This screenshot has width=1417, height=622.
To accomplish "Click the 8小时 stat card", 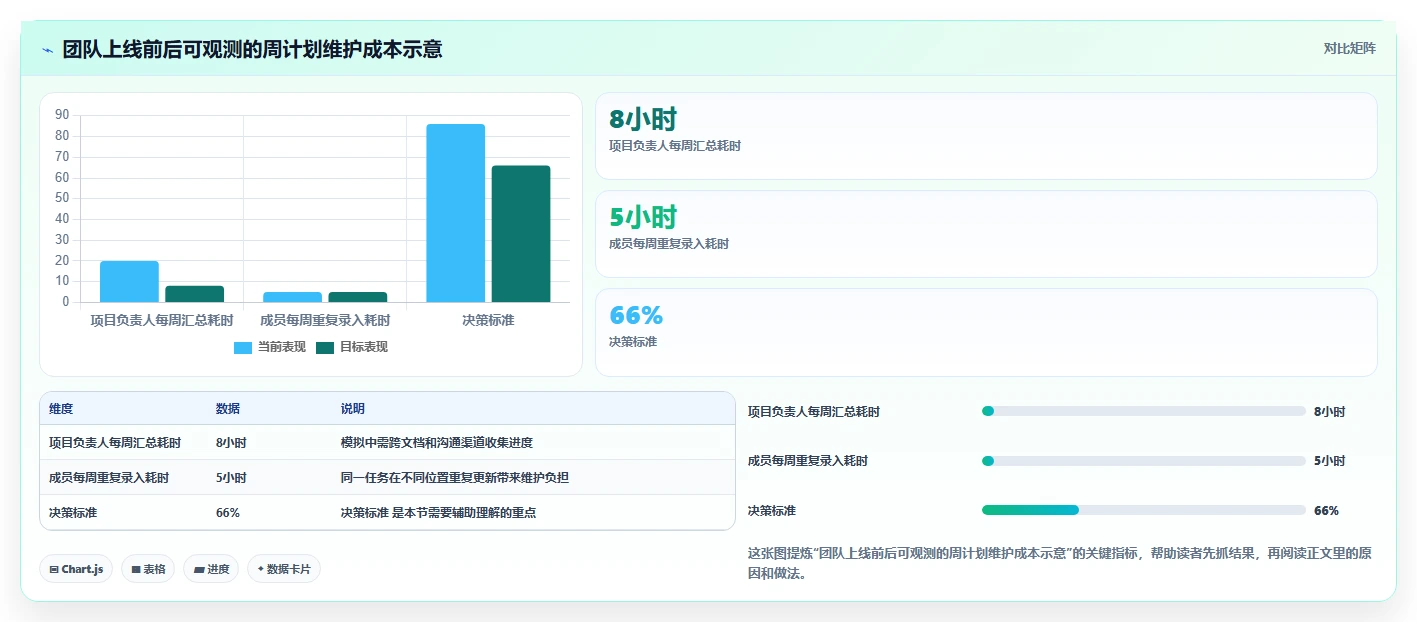I will (x=986, y=136).
